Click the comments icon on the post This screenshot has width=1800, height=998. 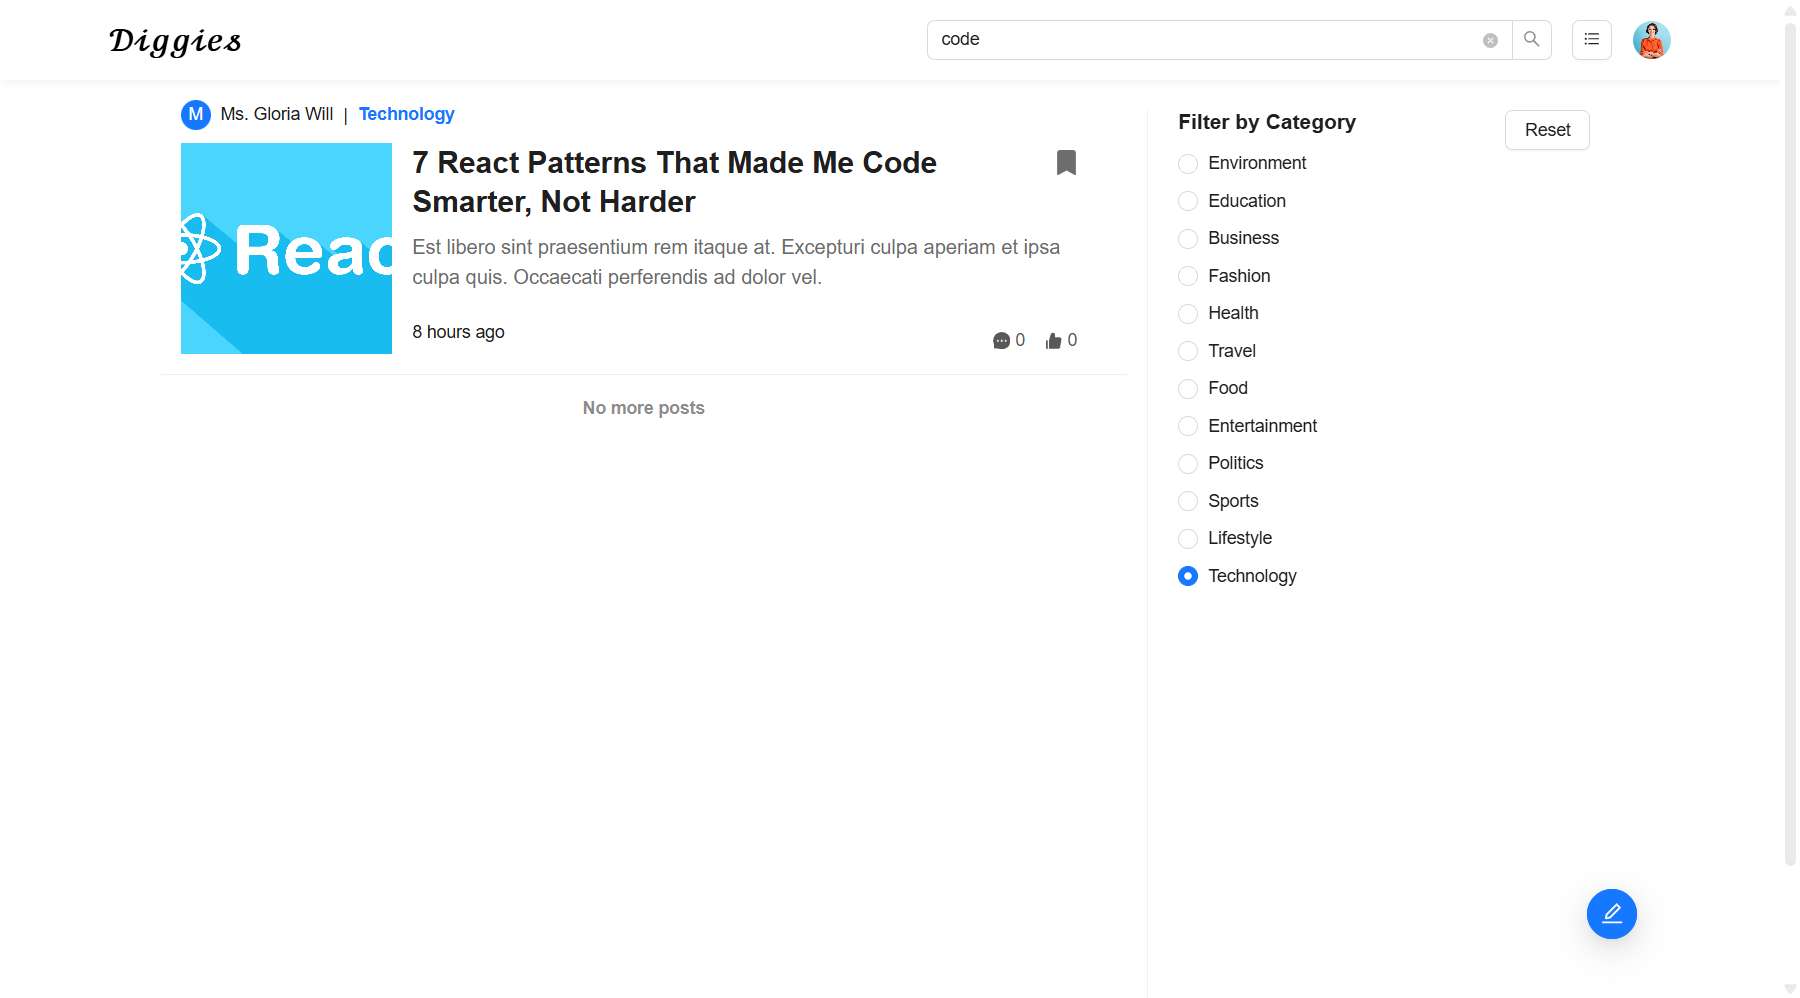pos(1001,341)
